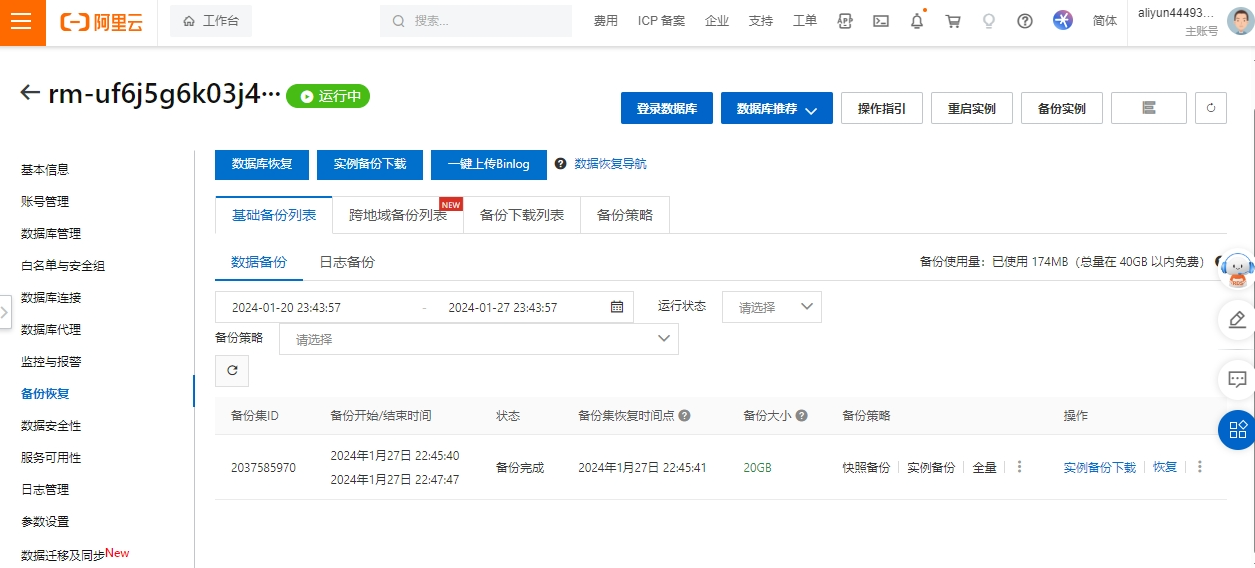The width and height of the screenshot is (1255, 568).
Task: Refresh the backup list below filters
Action: pos(232,370)
